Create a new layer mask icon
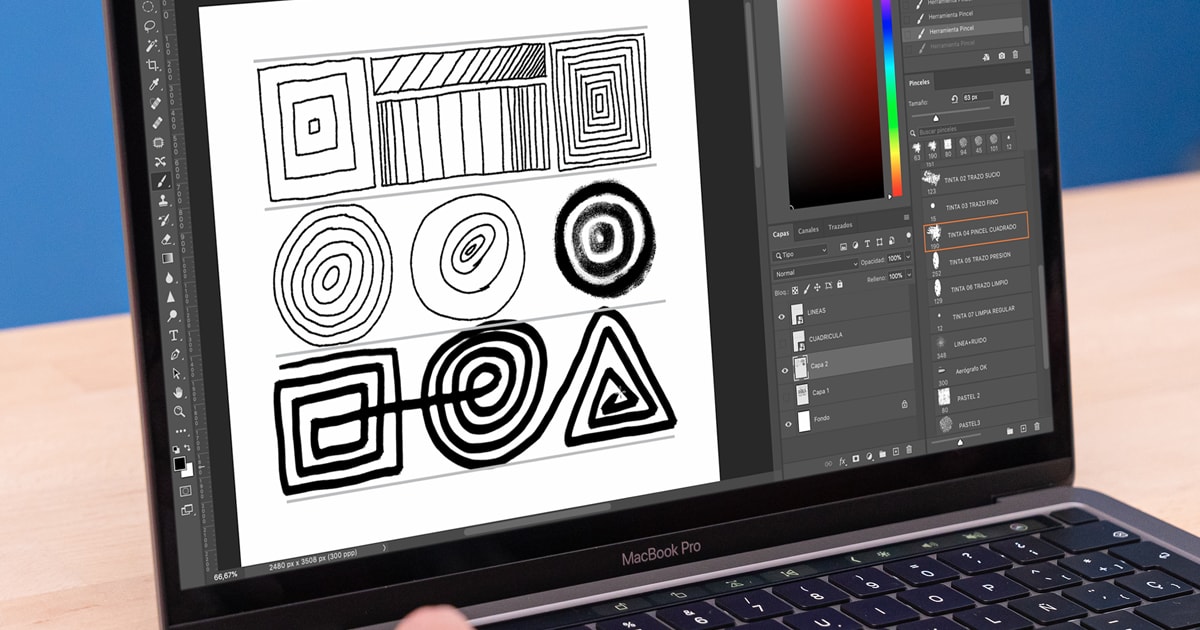This screenshot has height=630, width=1200. [856, 458]
